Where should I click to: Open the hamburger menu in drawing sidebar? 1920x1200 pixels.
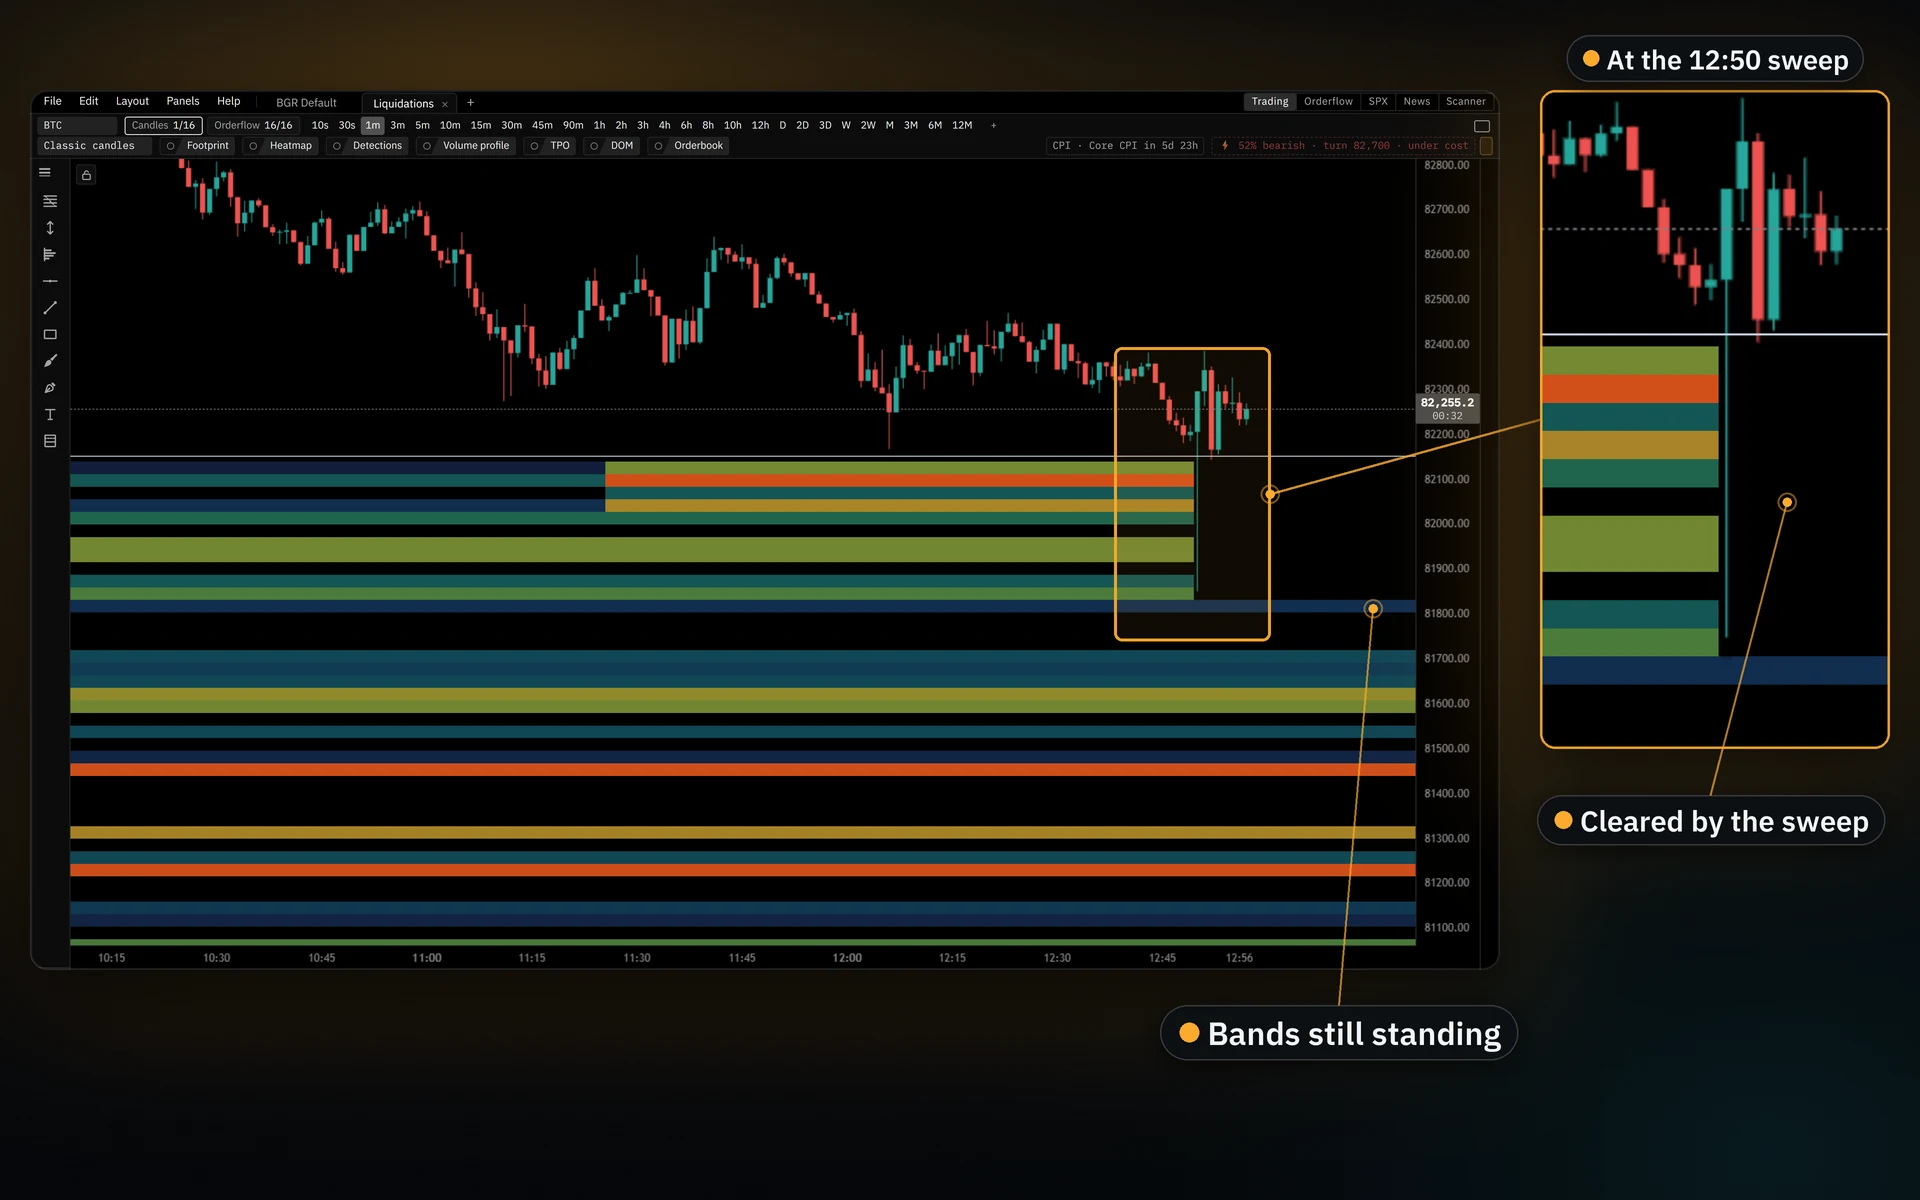coord(45,173)
